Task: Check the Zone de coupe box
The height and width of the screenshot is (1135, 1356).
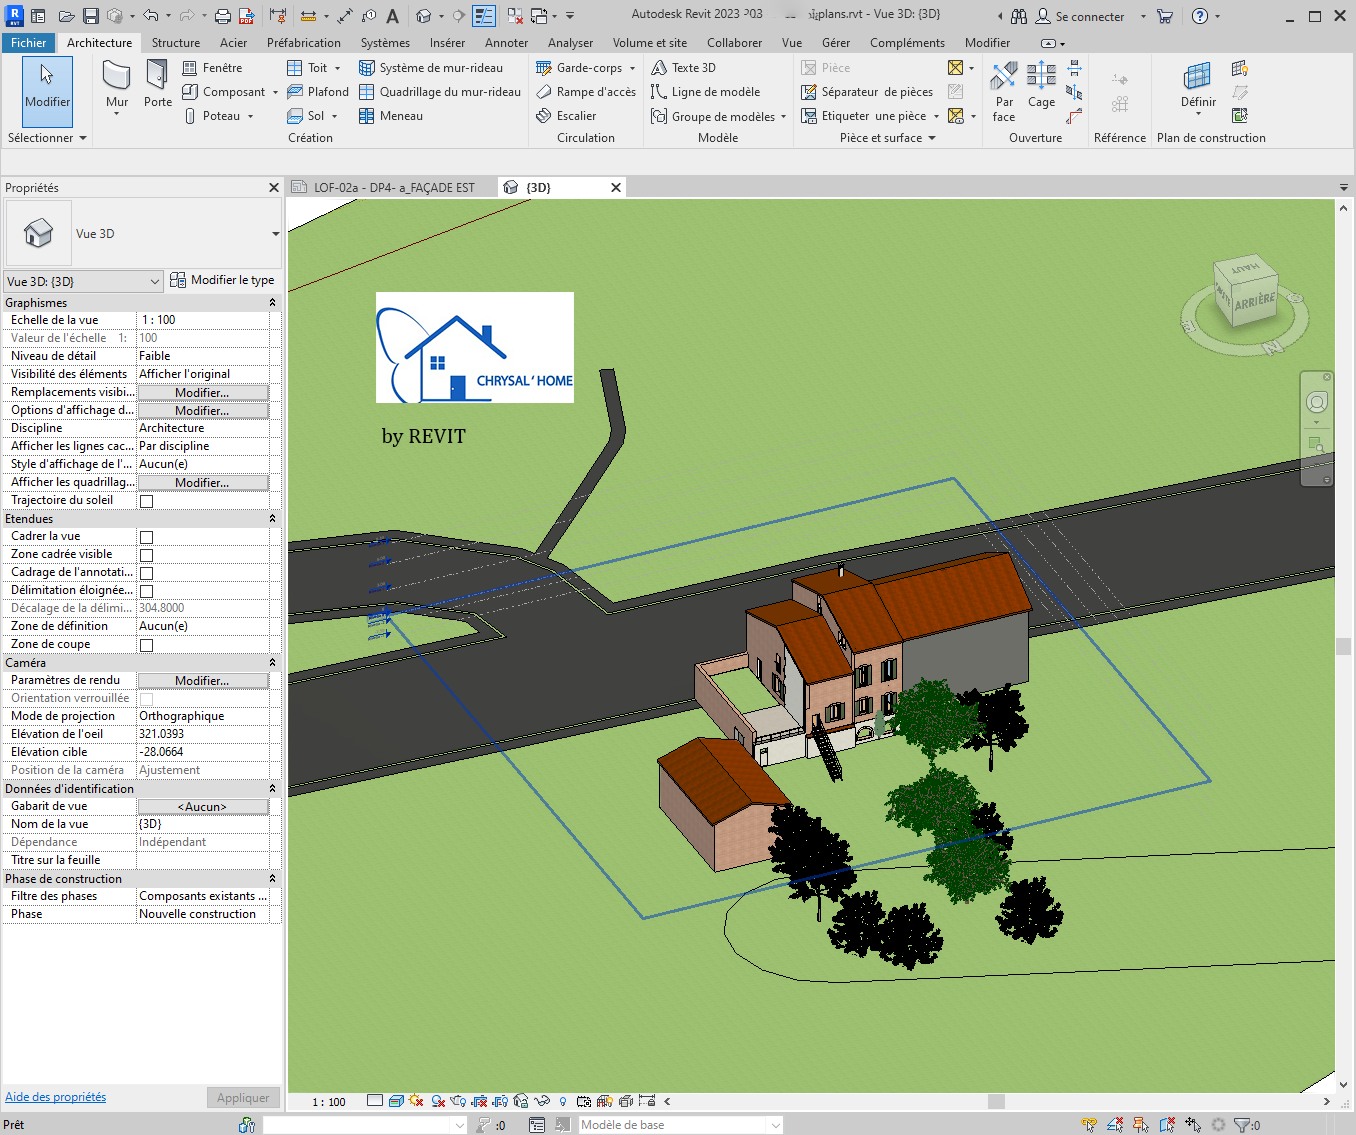Action: (x=147, y=645)
